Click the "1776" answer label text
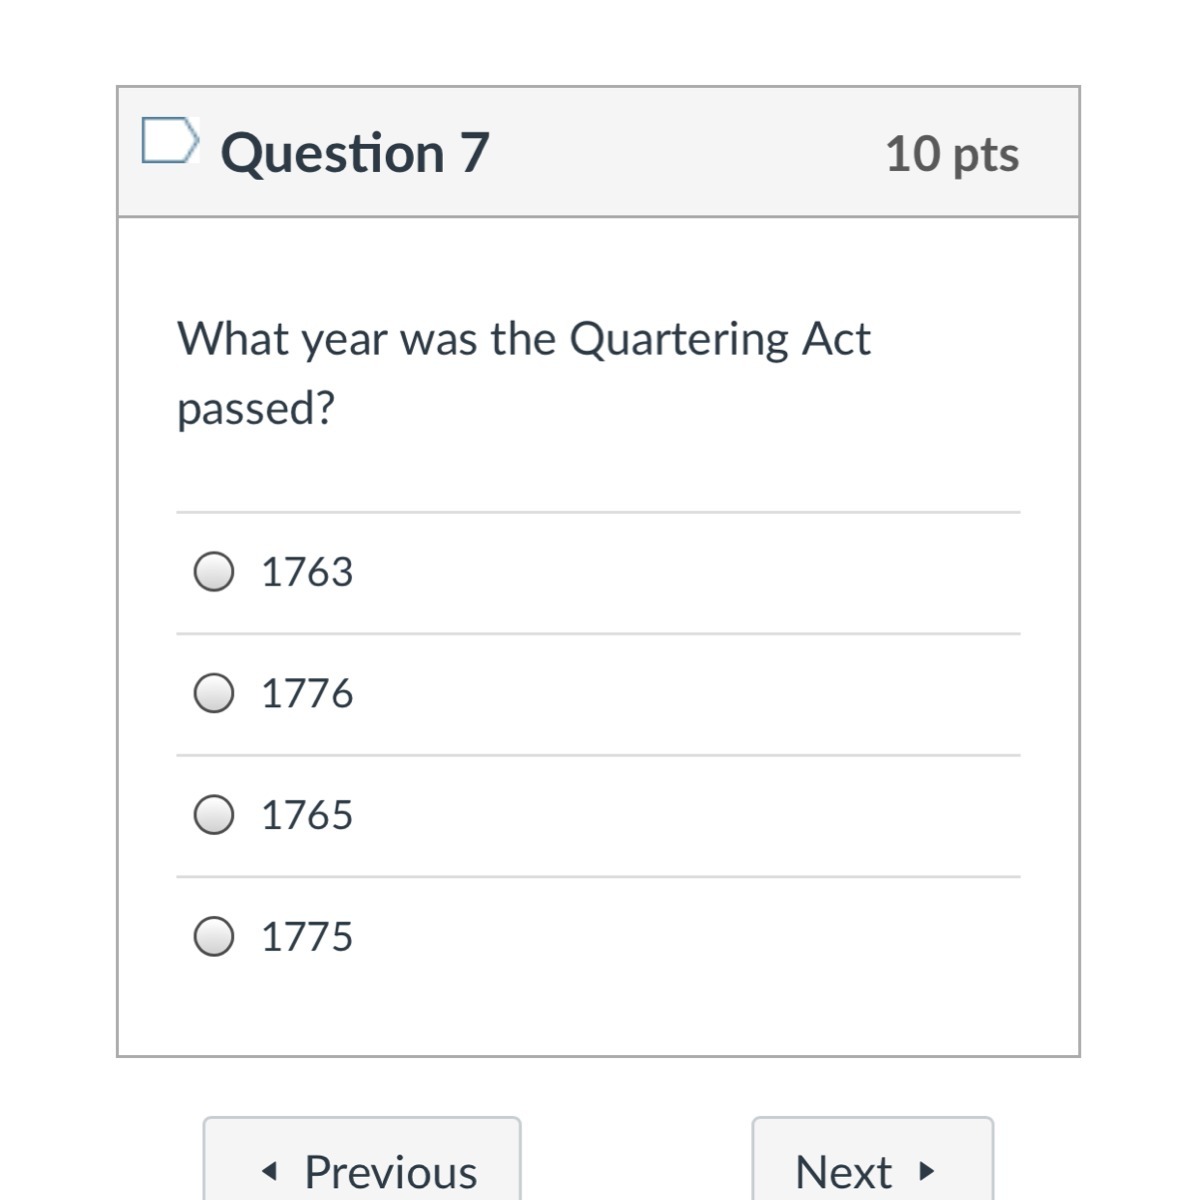The image size is (1198, 1200). click(307, 693)
